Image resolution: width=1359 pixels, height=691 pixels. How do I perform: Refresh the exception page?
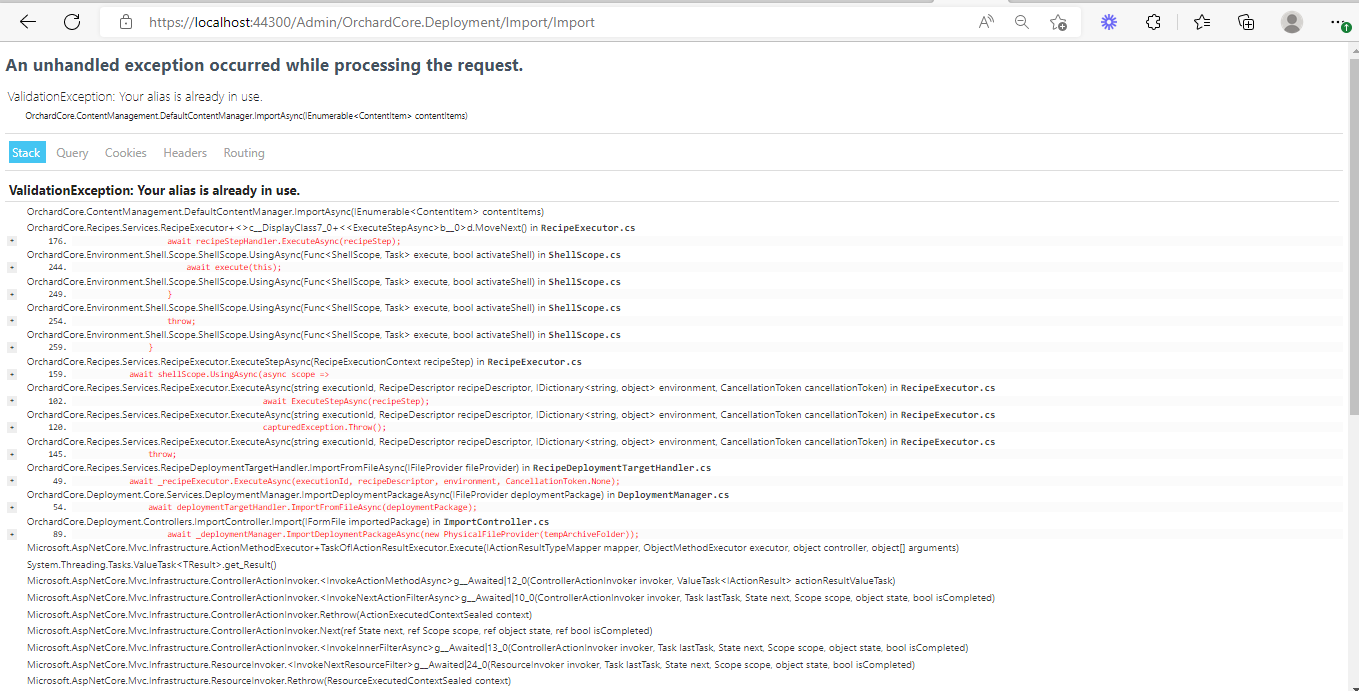pyautogui.click(x=71, y=21)
